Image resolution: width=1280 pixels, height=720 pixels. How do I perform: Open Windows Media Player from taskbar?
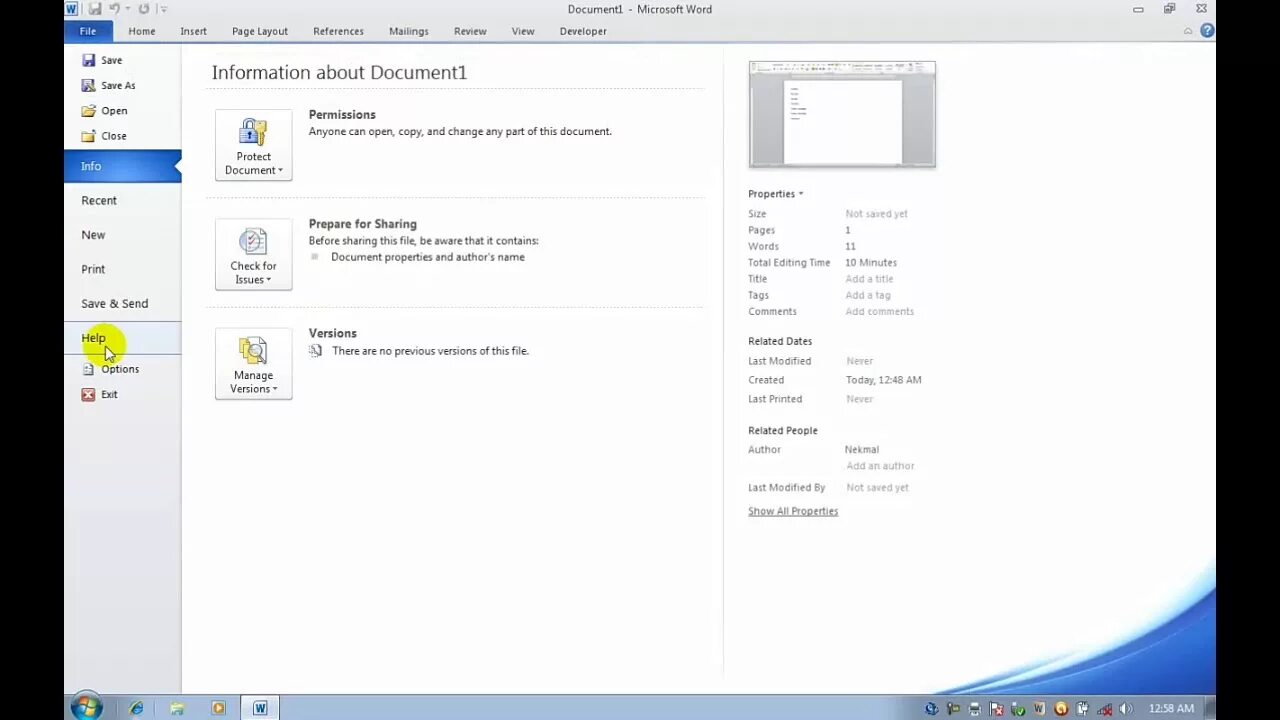click(218, 708)
